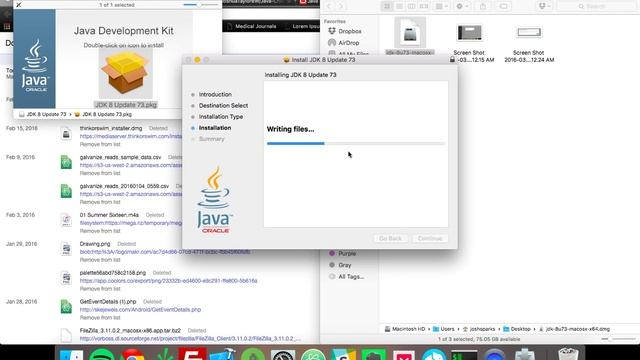Click file icon next to 01 Summer Sixteen.m4a

tap(66, 220)
